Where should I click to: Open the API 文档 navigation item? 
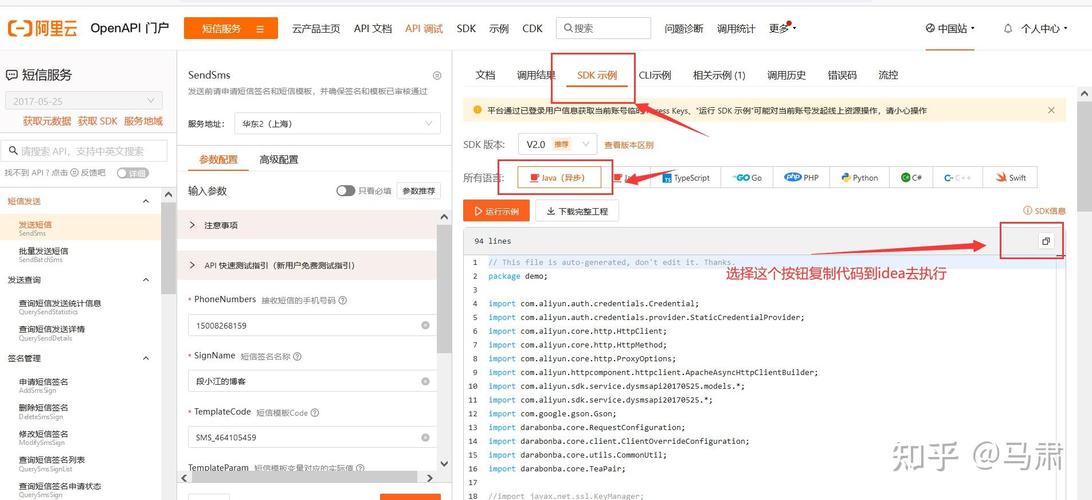[373, 29]
